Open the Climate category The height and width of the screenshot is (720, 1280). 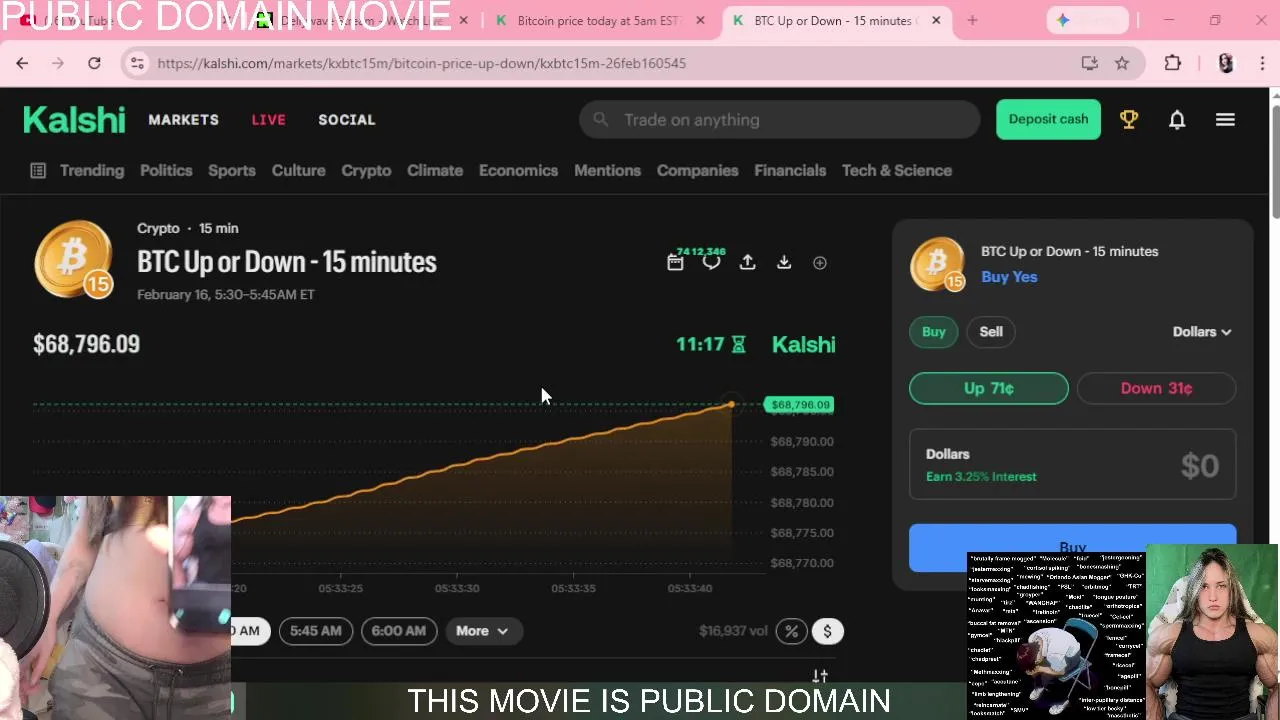(x=435, y=171)
